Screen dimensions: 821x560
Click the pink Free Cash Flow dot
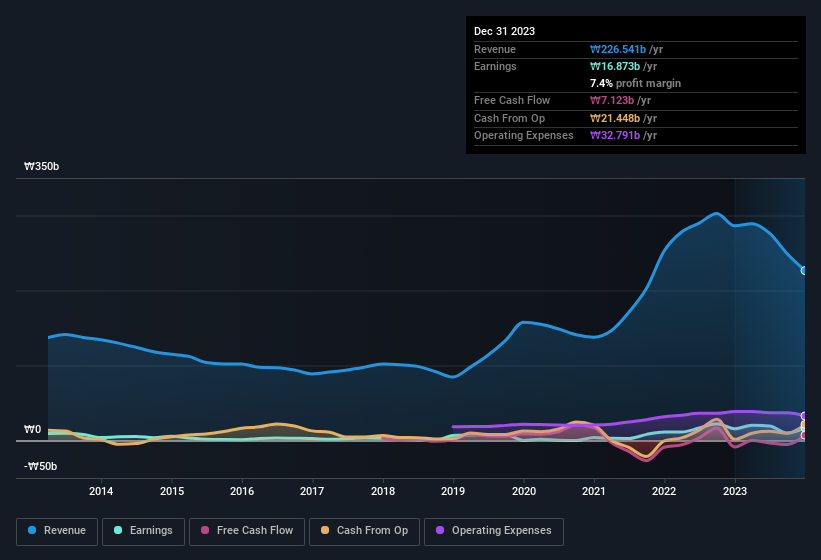tap(206, 530)
